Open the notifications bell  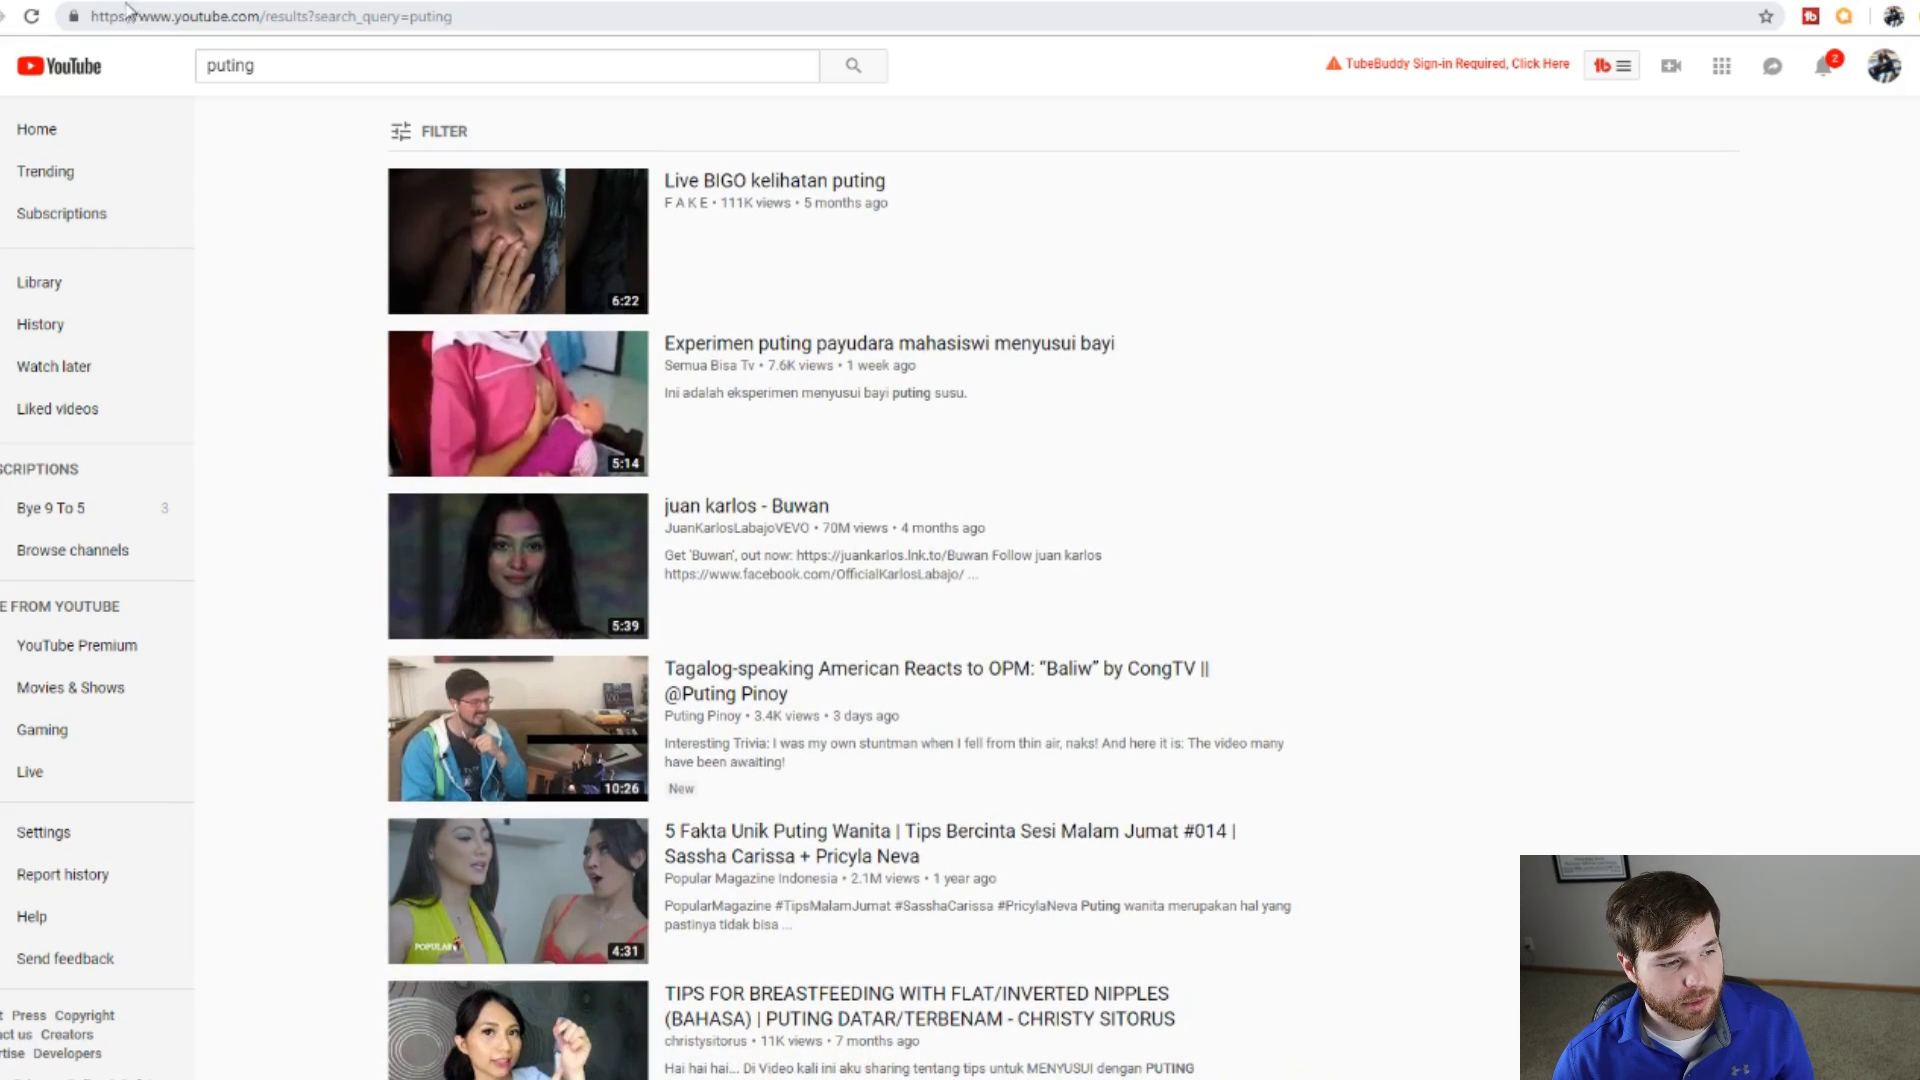pyautogui.click(x=1825, y=65)
